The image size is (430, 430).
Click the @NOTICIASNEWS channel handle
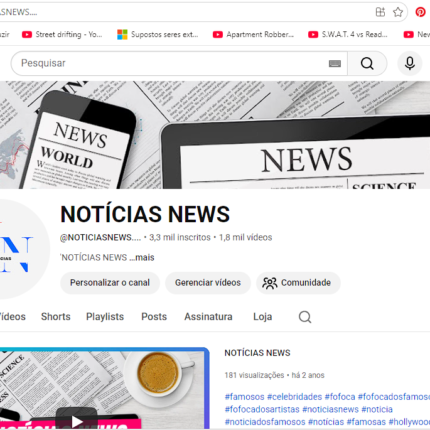(x=100, y=237)
